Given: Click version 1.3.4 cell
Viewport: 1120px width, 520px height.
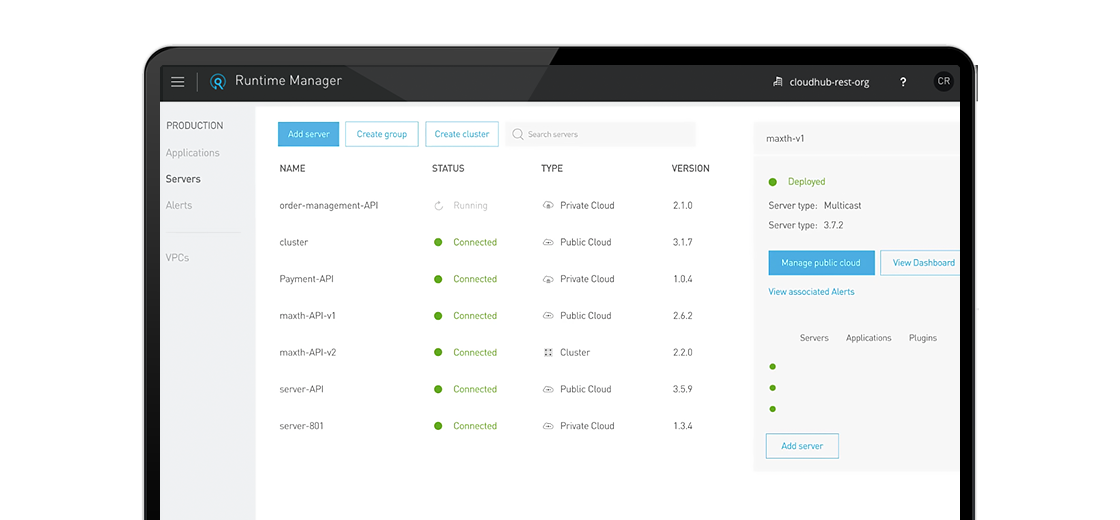Looking at the screenshot, I should click(683, 426).
